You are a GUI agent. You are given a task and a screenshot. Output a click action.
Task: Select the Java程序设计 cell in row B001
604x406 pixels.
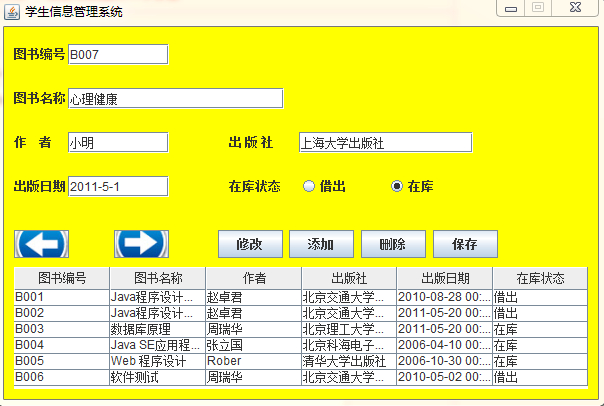tap(158, 297)
